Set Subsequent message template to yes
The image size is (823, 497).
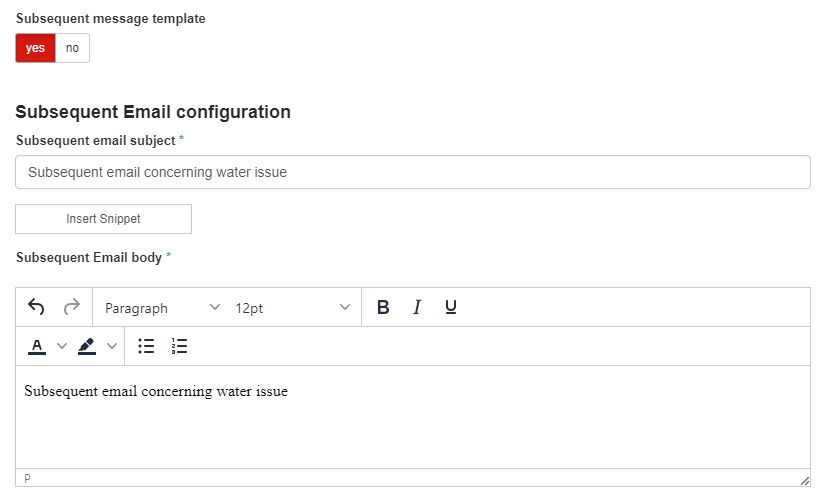35,48
